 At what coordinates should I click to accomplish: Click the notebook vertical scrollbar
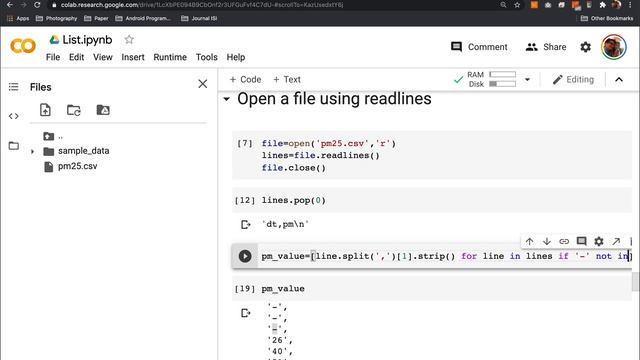pyautogui.click(x=635, y=282)
